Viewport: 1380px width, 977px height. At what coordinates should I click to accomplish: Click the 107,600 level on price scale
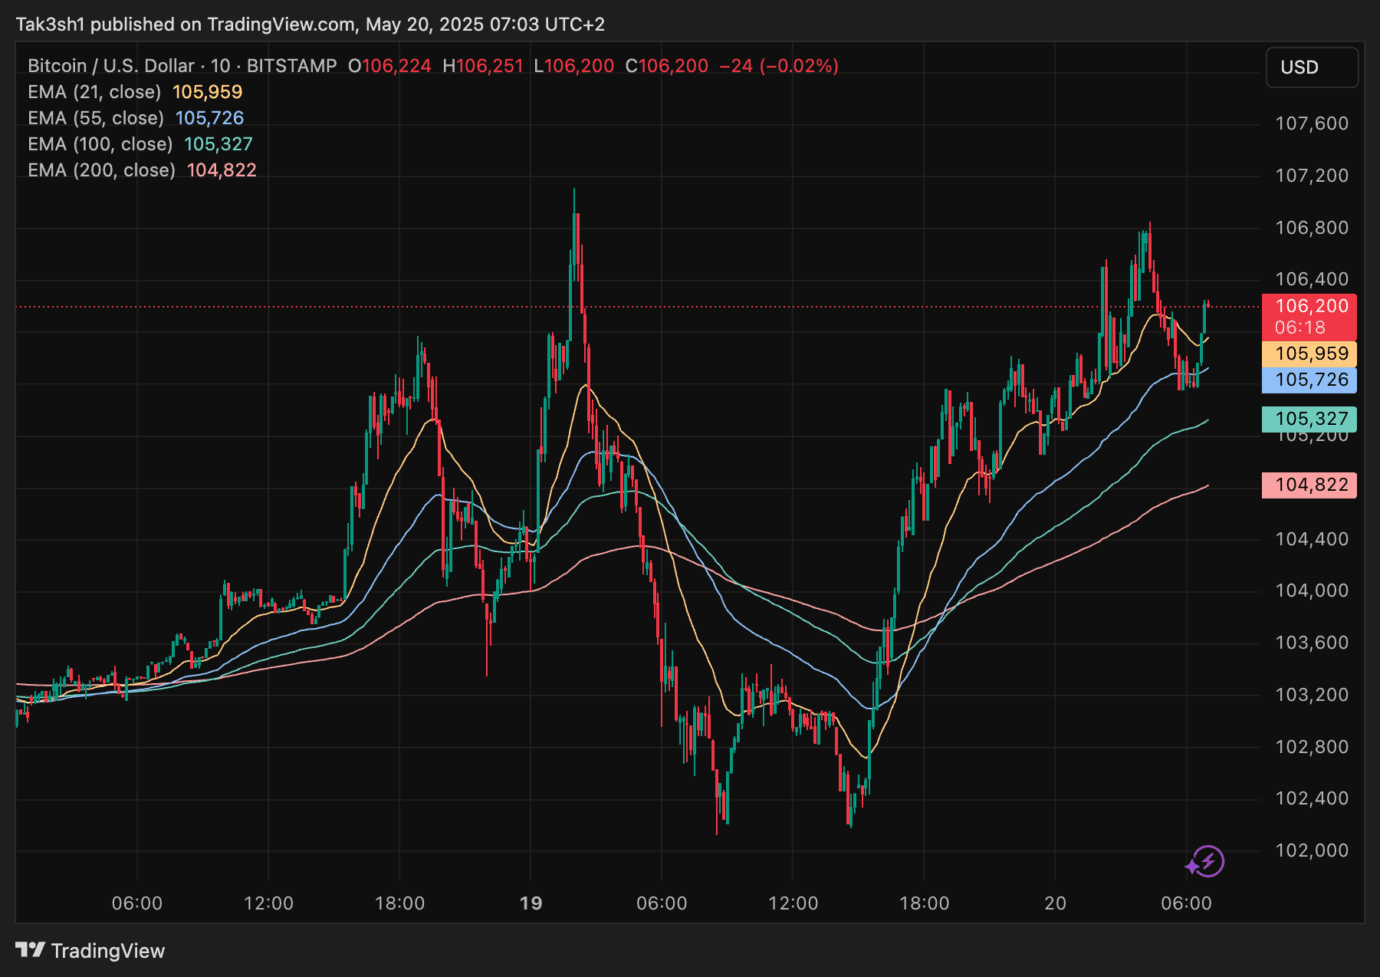tap(1311, 123)
